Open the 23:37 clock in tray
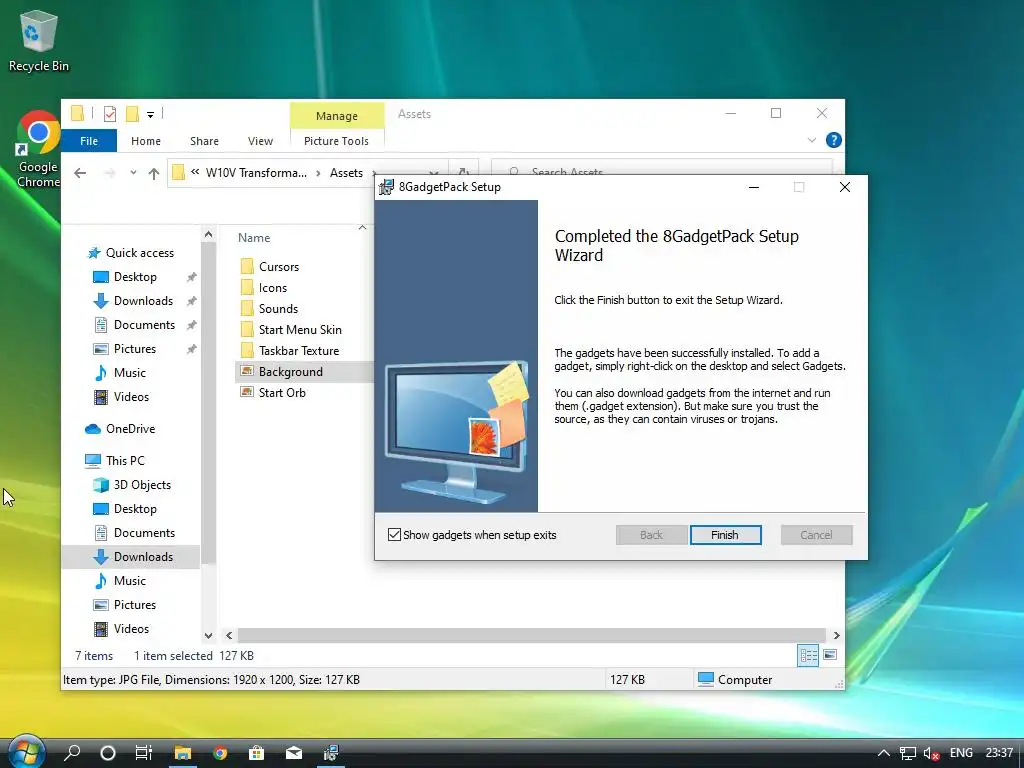Screen dimensions: 1024x768 999,753
